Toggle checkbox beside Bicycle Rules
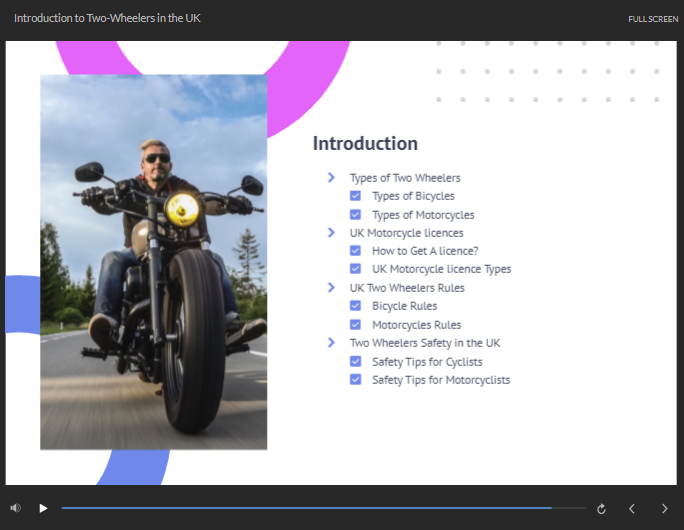This screenshot has height=530, width=684. pos(356,306)
